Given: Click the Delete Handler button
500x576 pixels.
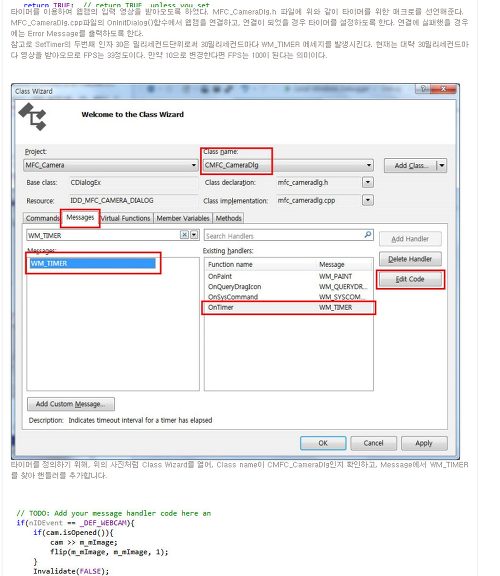Looking at the screenshot, I should point(410,259).
